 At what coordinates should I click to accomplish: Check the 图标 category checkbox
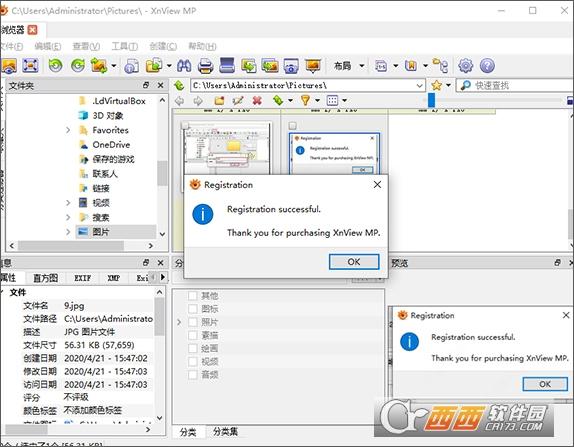(x=193, y=309)
